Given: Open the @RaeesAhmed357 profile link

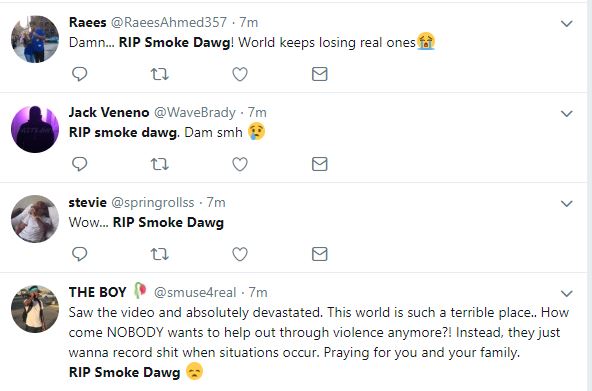Looking at the screenshot, I should 168,22.
